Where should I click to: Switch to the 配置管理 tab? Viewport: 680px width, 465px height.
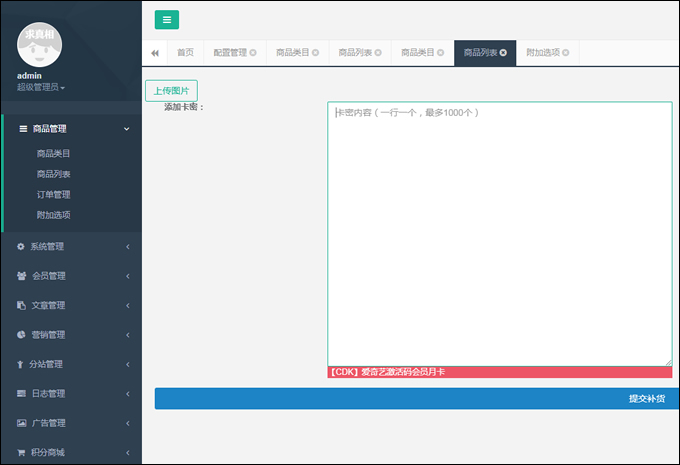point(230,52)
